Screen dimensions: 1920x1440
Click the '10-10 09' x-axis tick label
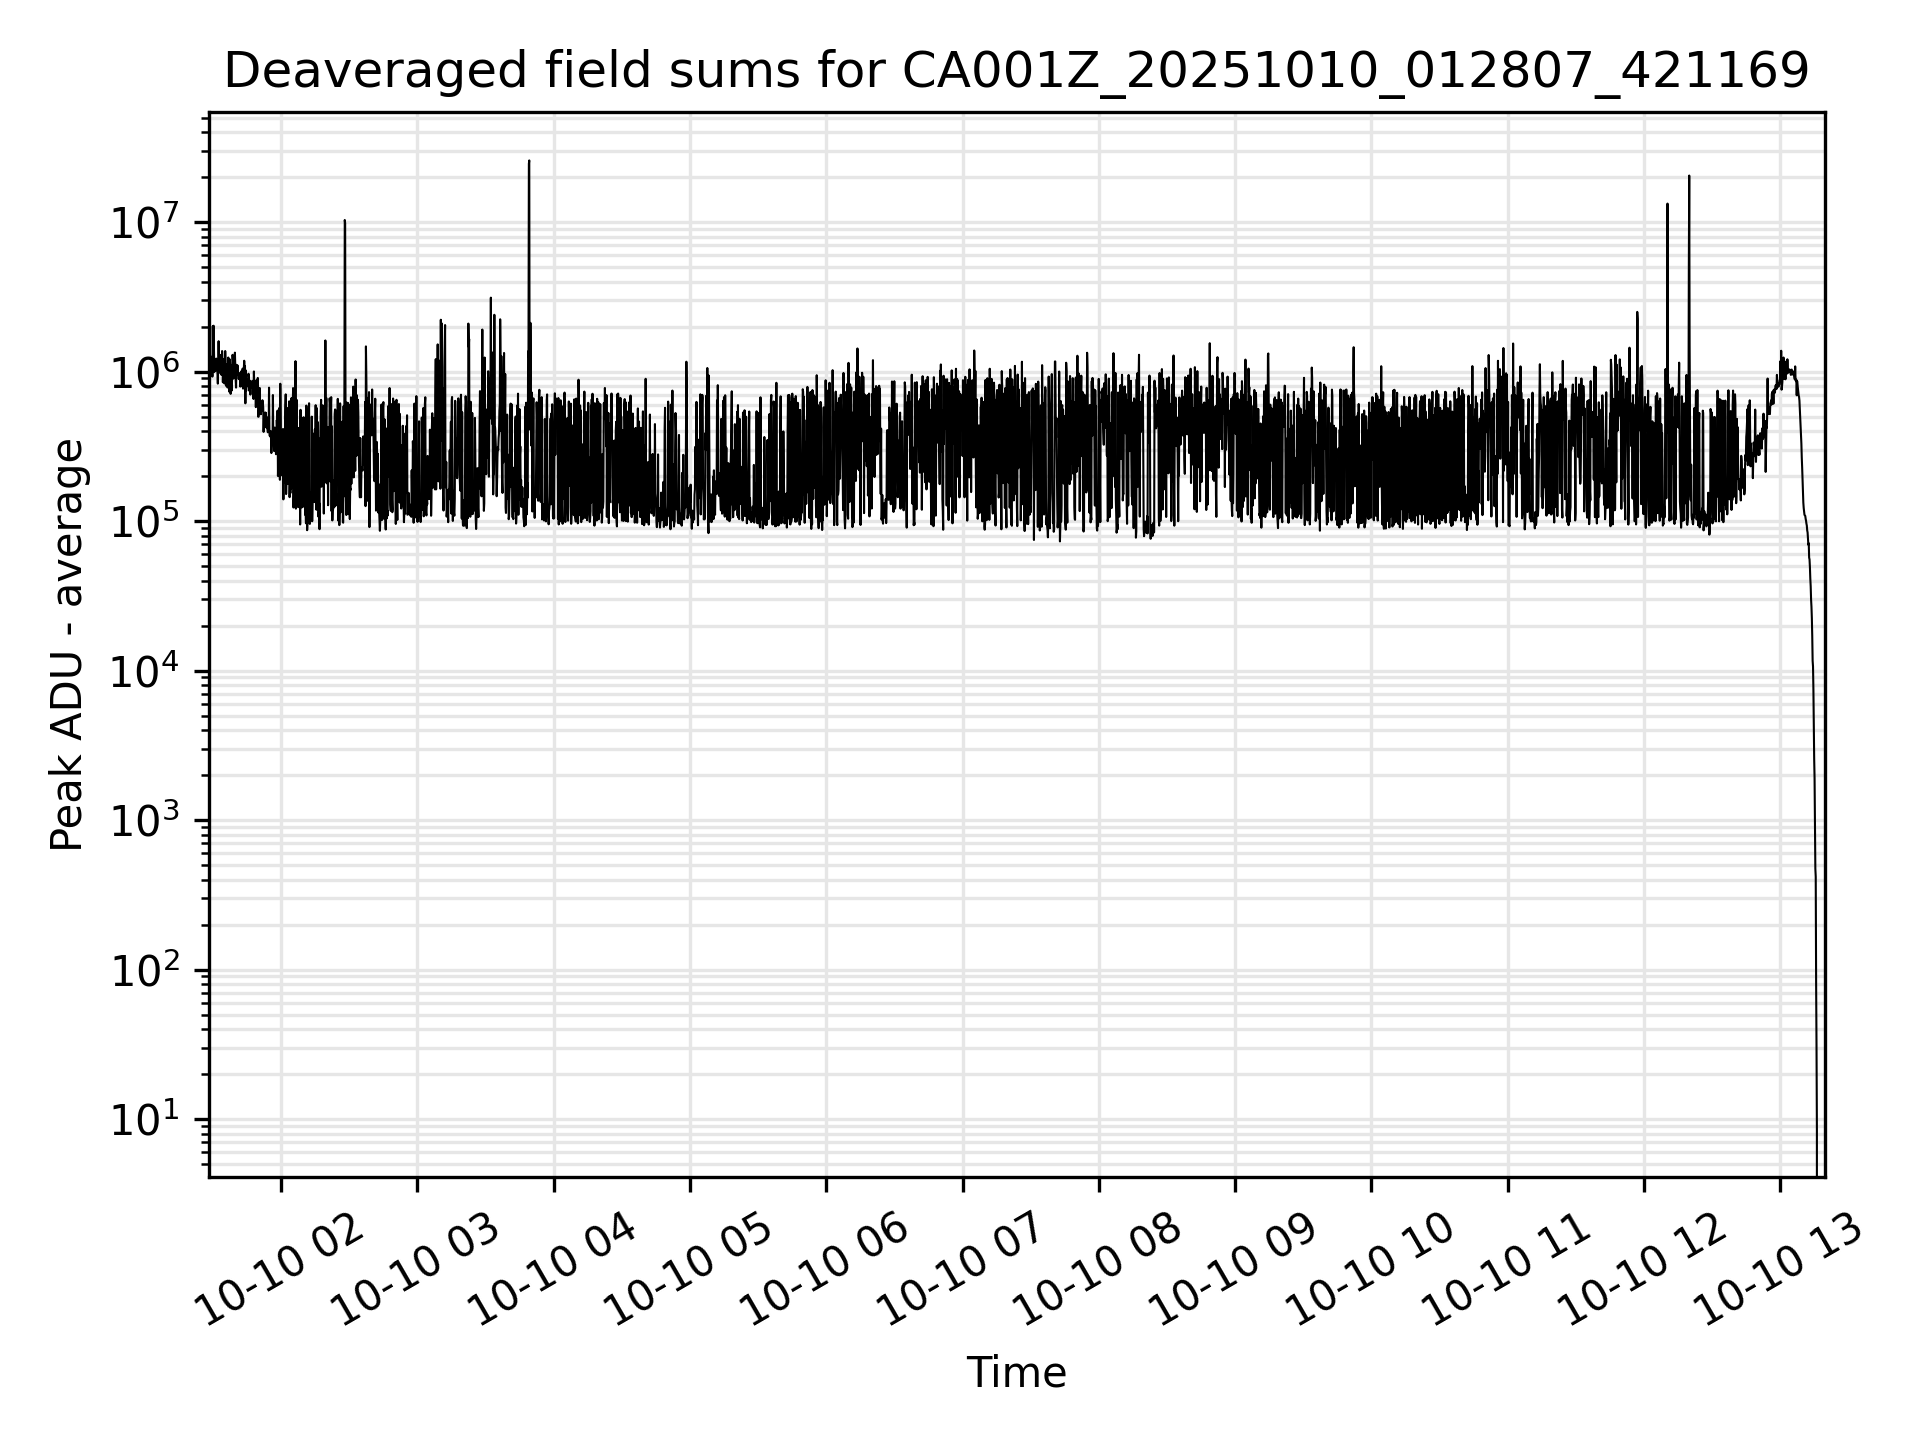pyautogui.click(x=1234, y=1271)
